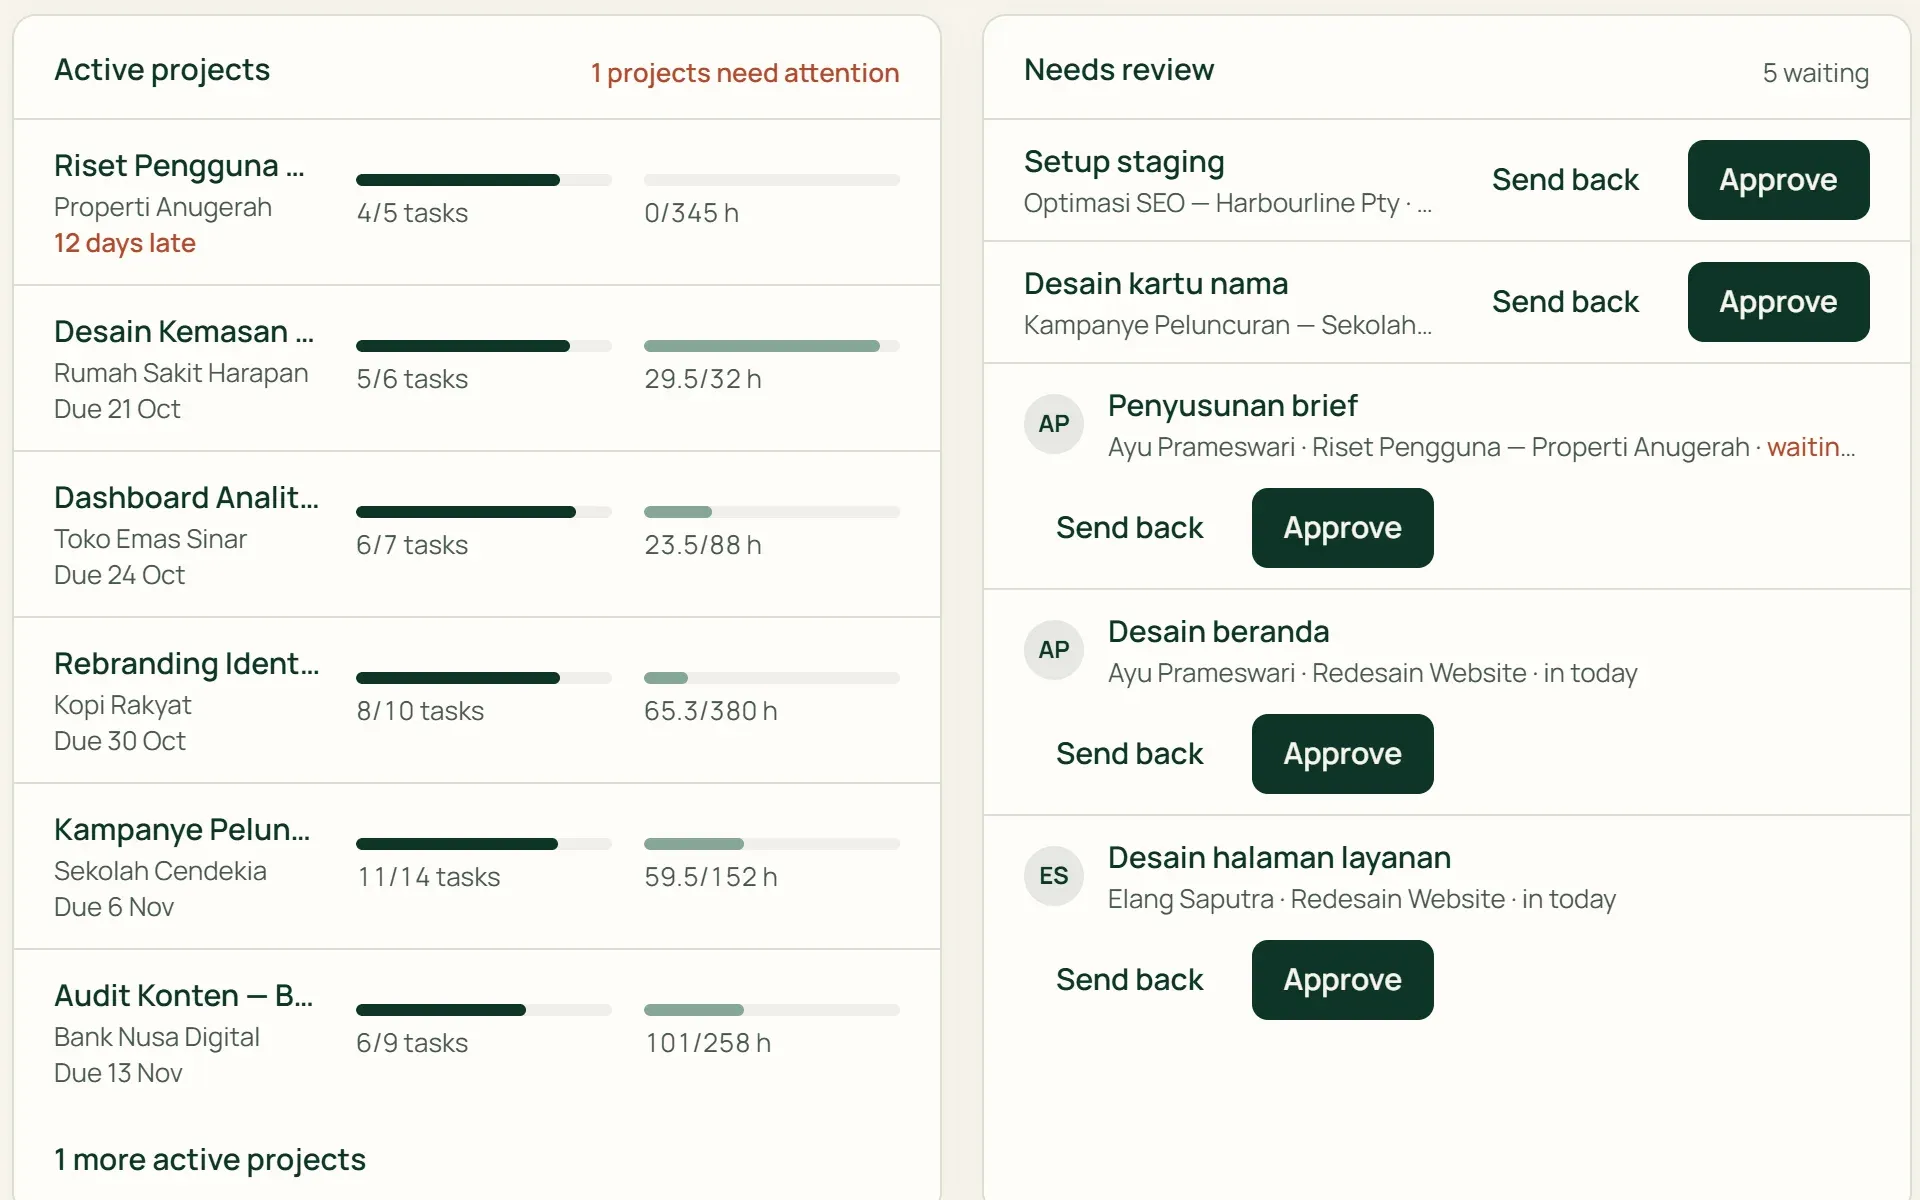
Task: Click the Penyusunan brief title
Action: tap(1232, 406)
